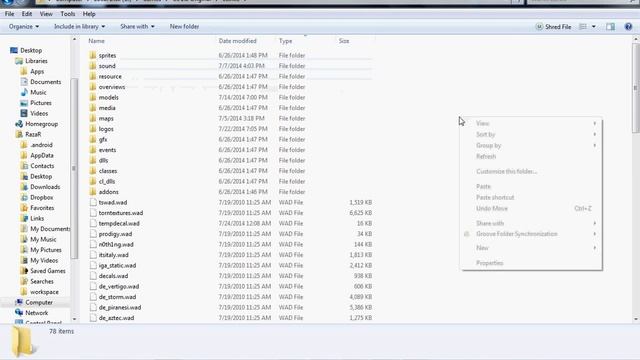This screenshot has width=640, height=360.
Task: Select the torntextures.wad file name
Action: coord(121,213)
